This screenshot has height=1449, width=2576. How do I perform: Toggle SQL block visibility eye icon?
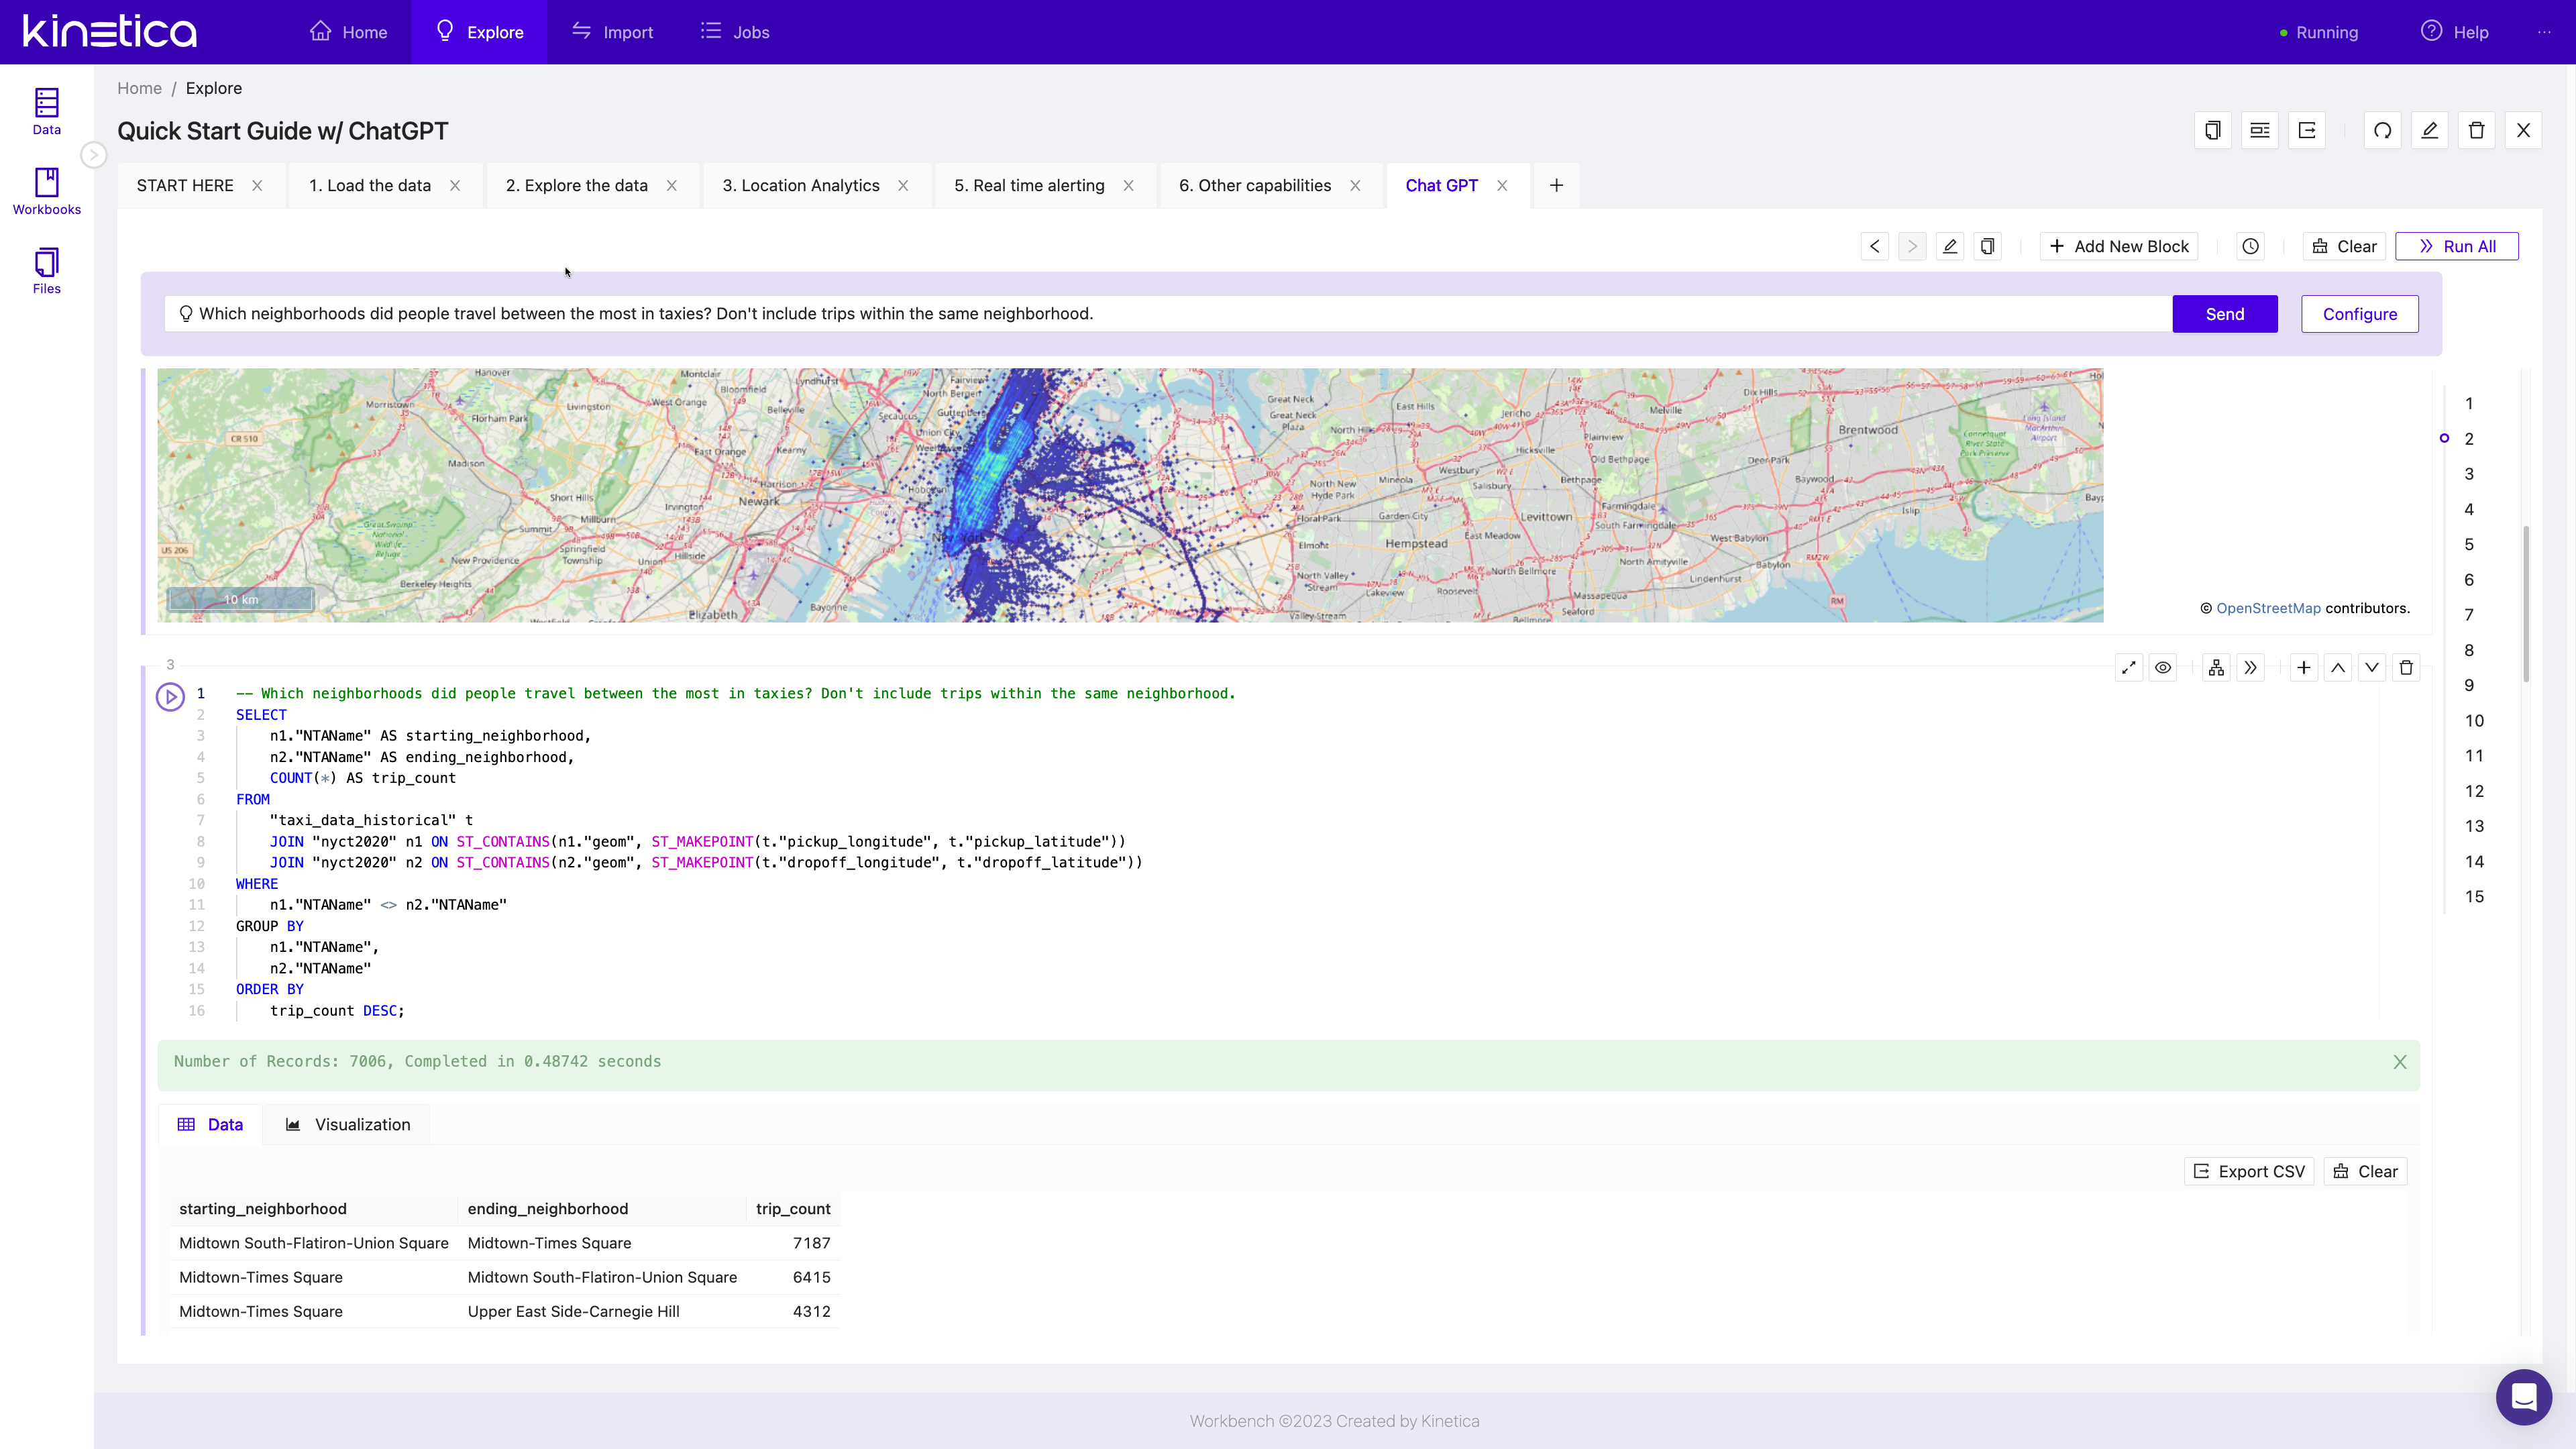[2163, 668]
